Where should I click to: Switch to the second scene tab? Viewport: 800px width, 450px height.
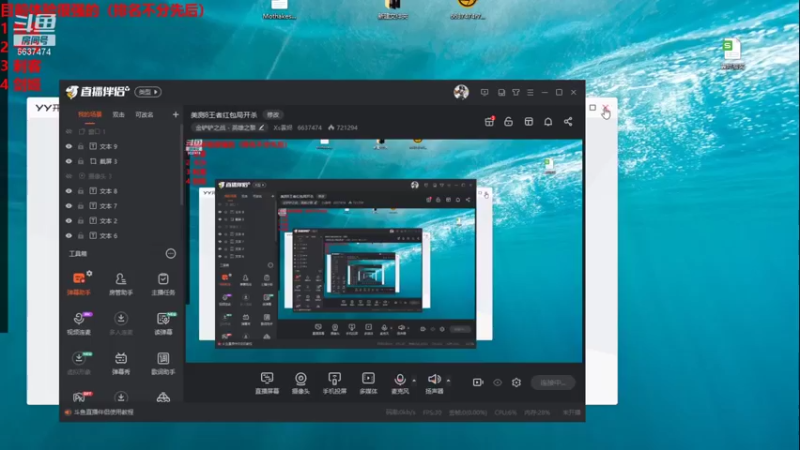pos(118,114)
